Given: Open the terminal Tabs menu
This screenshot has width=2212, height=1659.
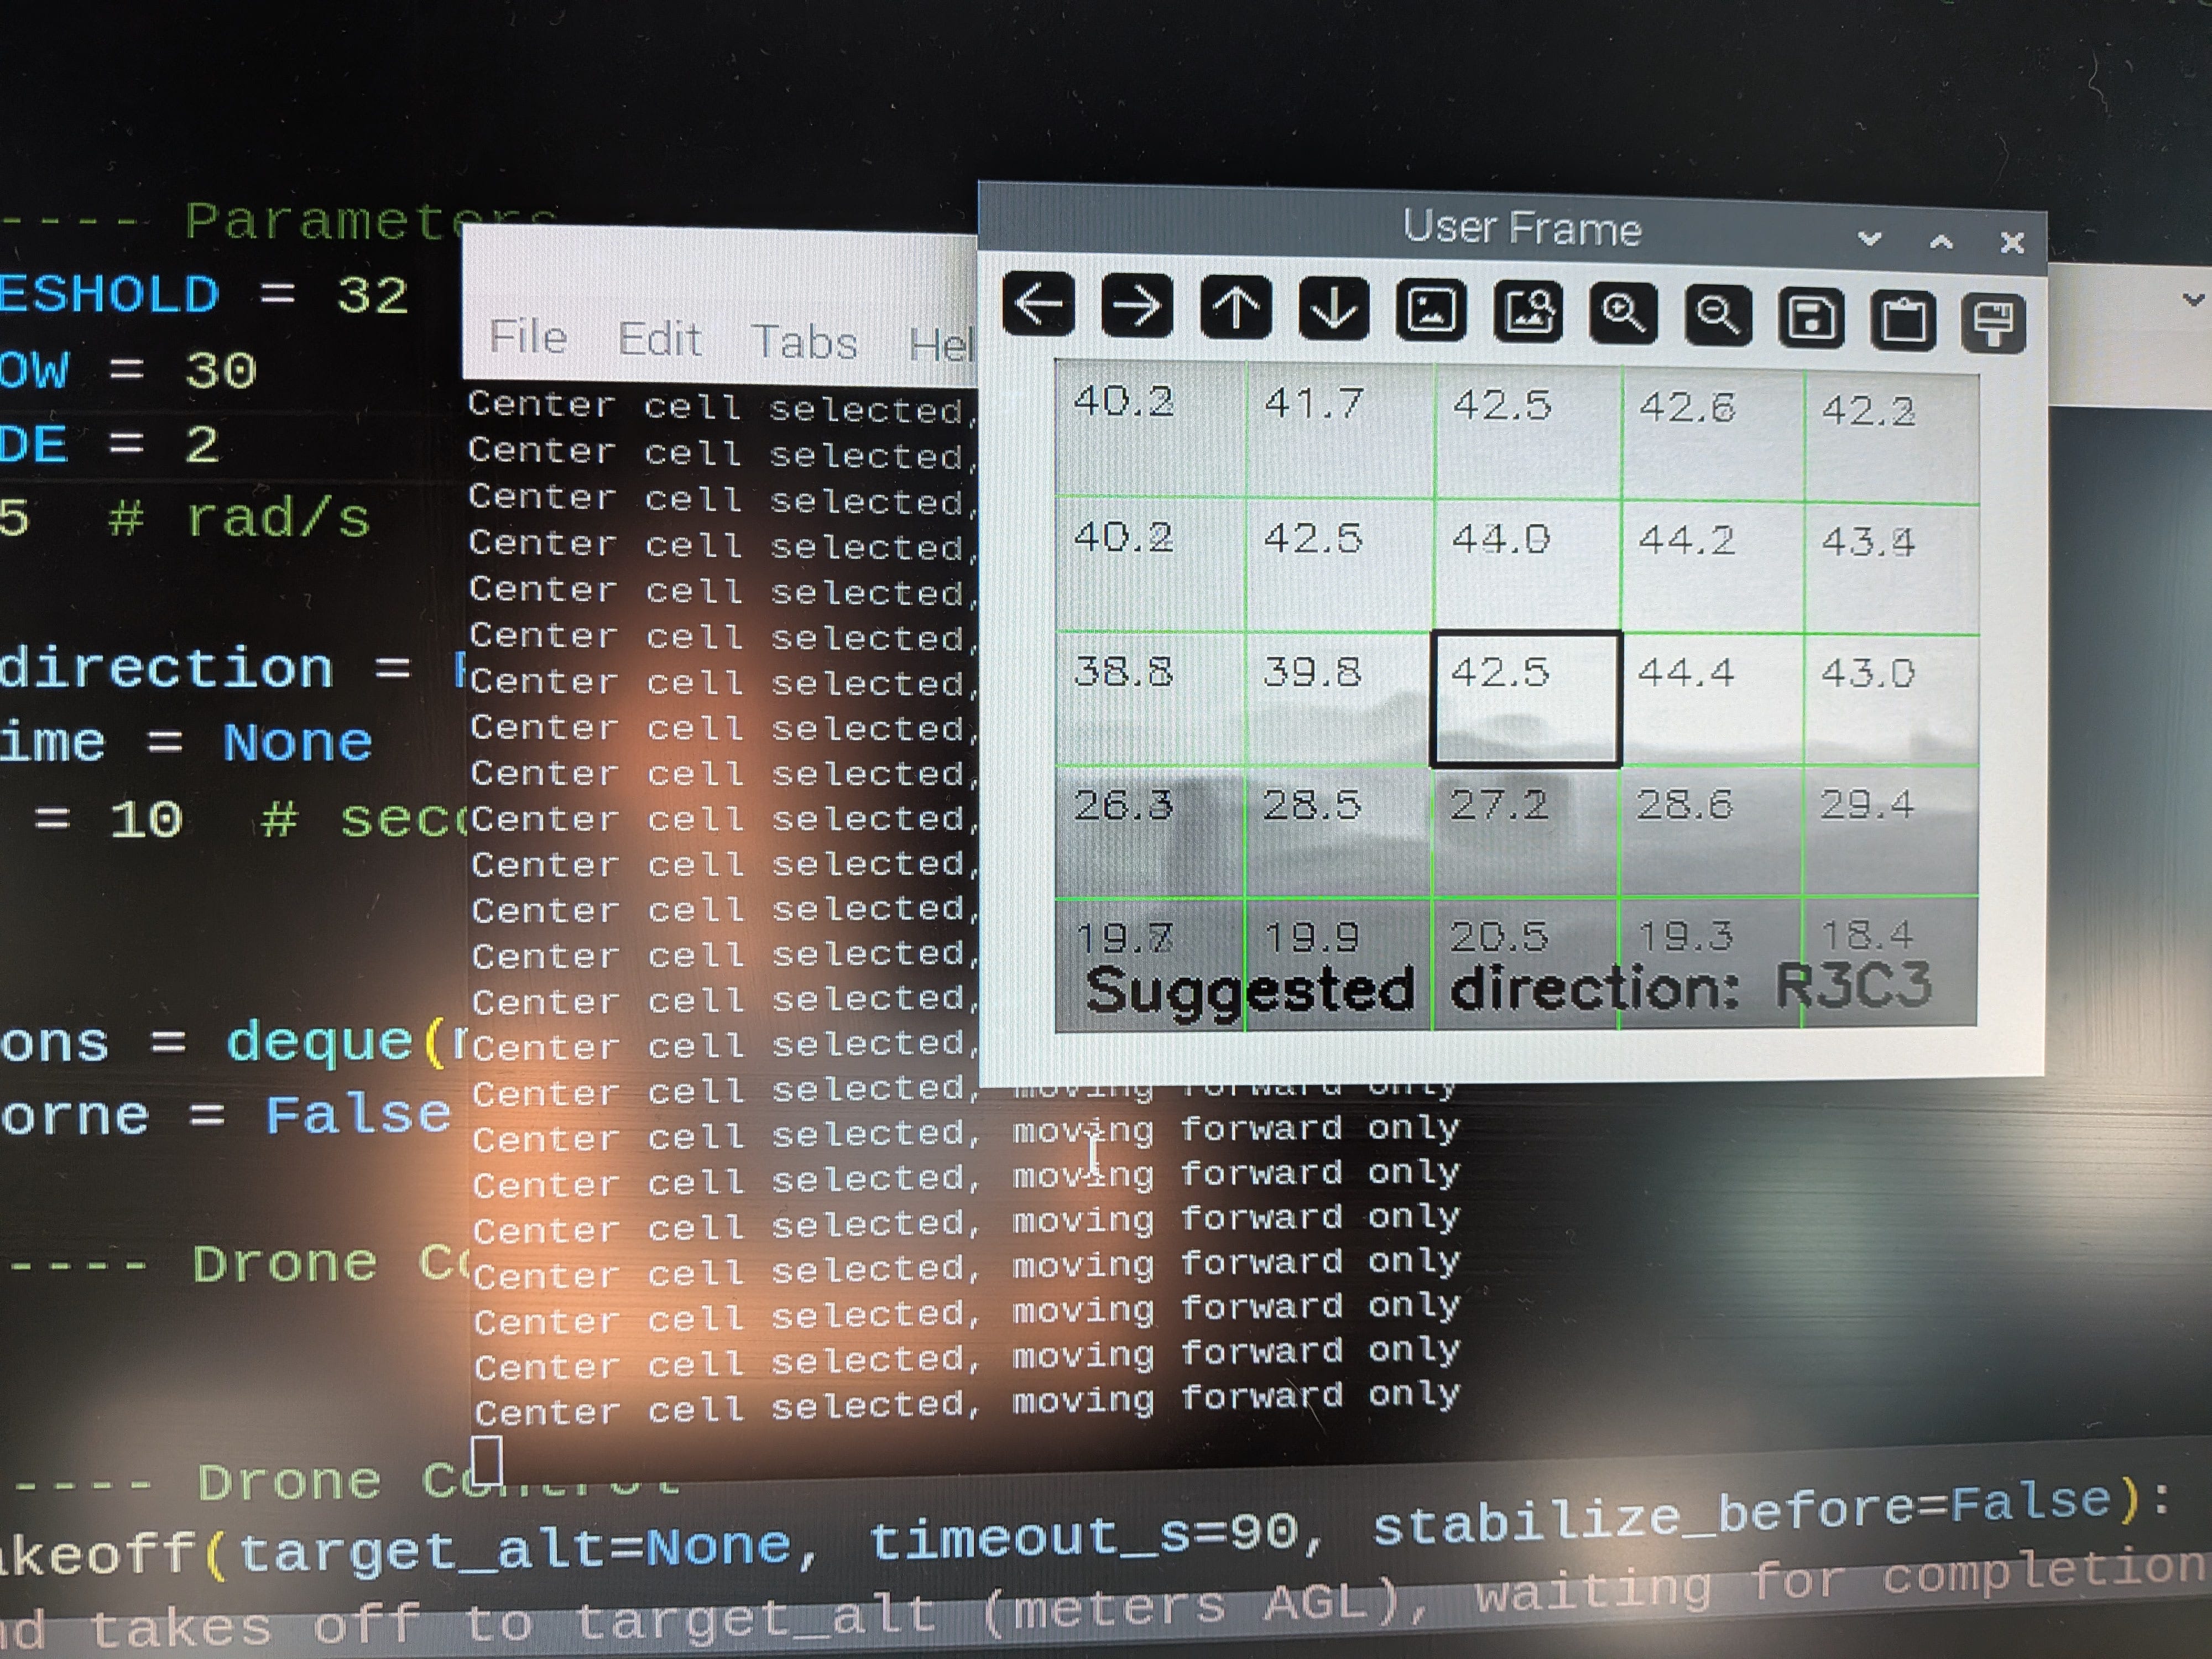Looking at the screenshot, I should click(x=804, y=343).
